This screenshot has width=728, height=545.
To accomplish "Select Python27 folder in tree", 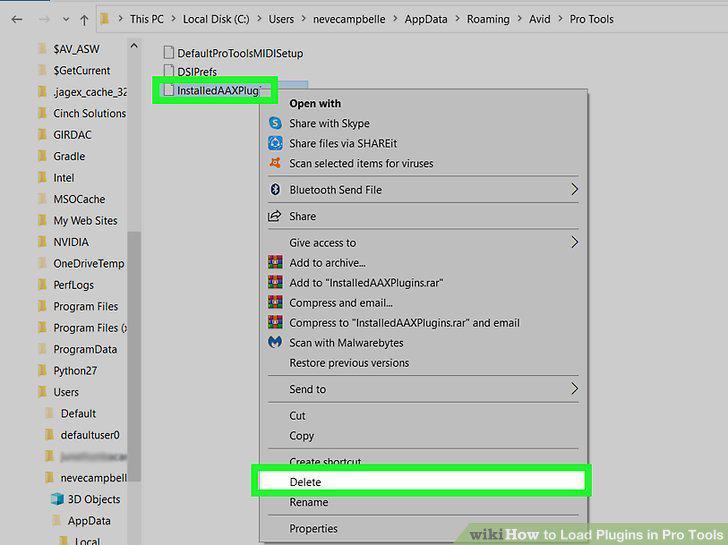I will tap(75, 370).
